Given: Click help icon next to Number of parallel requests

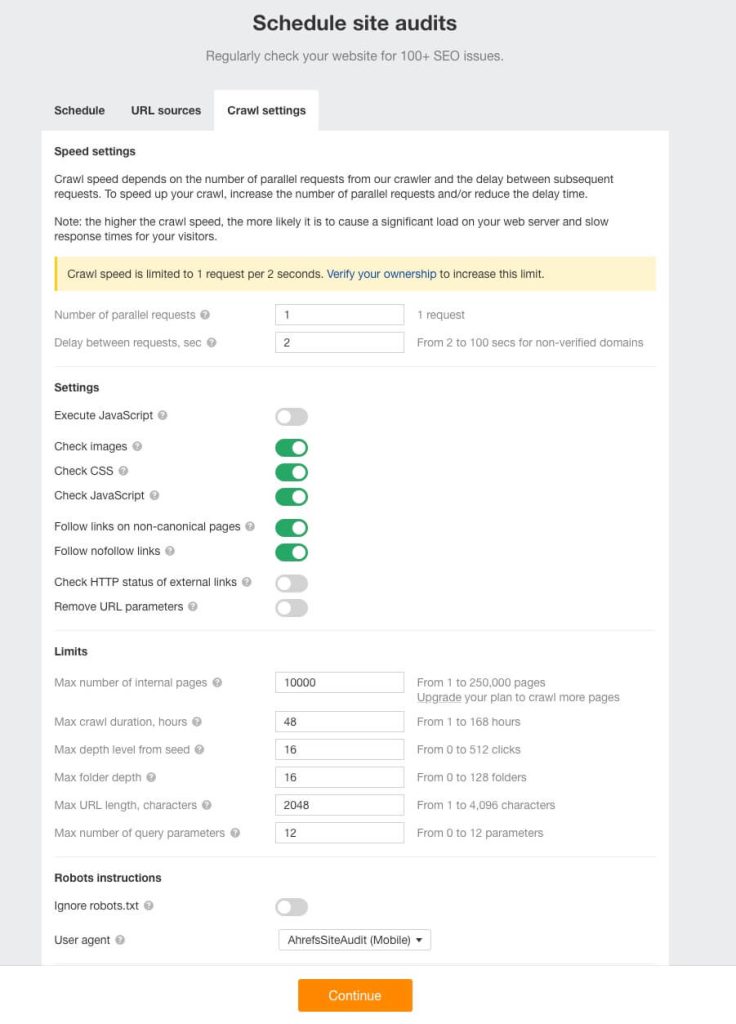Looking at the screenshot, I should (x=205, y=315).
